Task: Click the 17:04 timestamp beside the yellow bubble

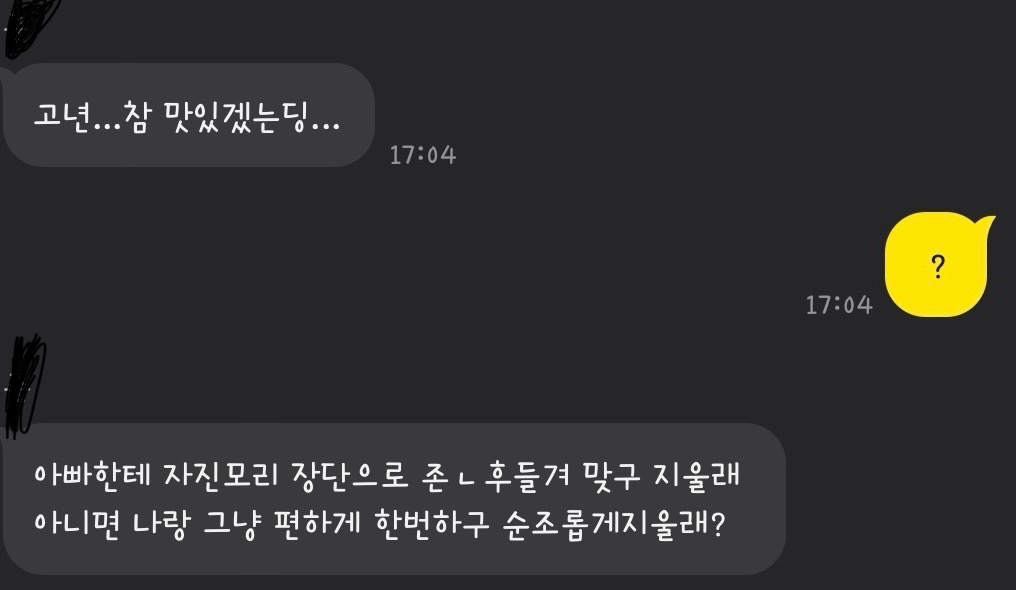Action: [x=838, y=304]
